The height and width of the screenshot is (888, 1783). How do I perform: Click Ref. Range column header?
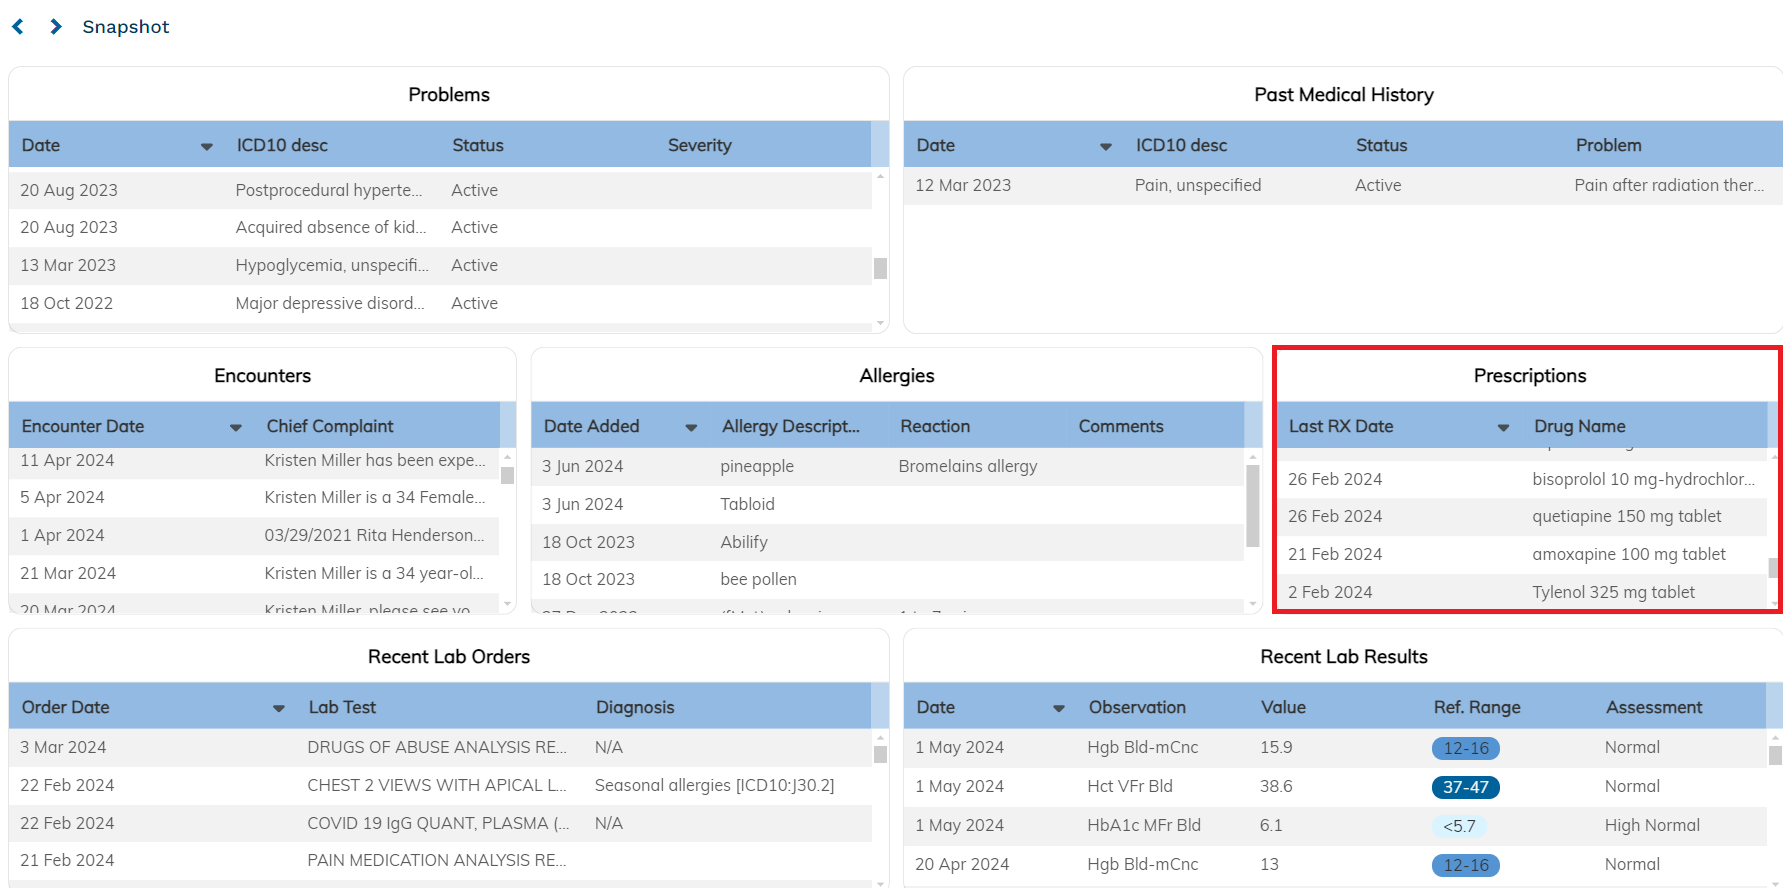point(1477,707)
